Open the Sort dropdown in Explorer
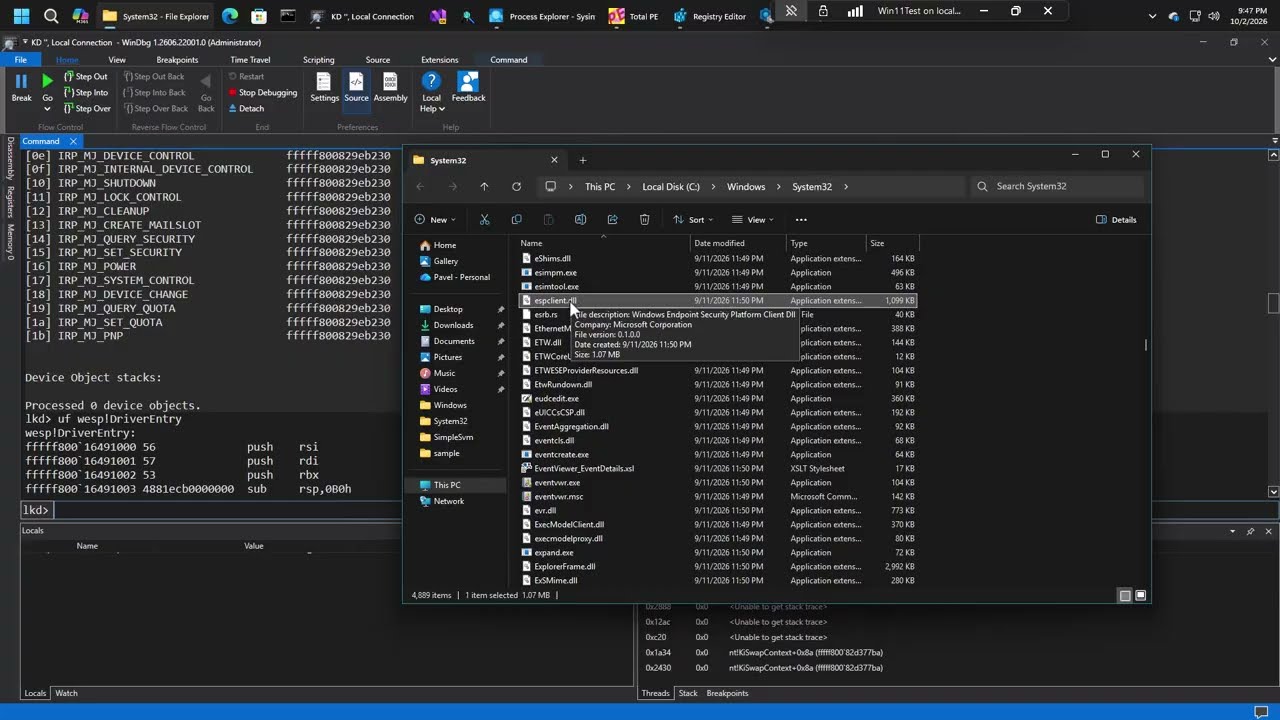 pos(693,220)
